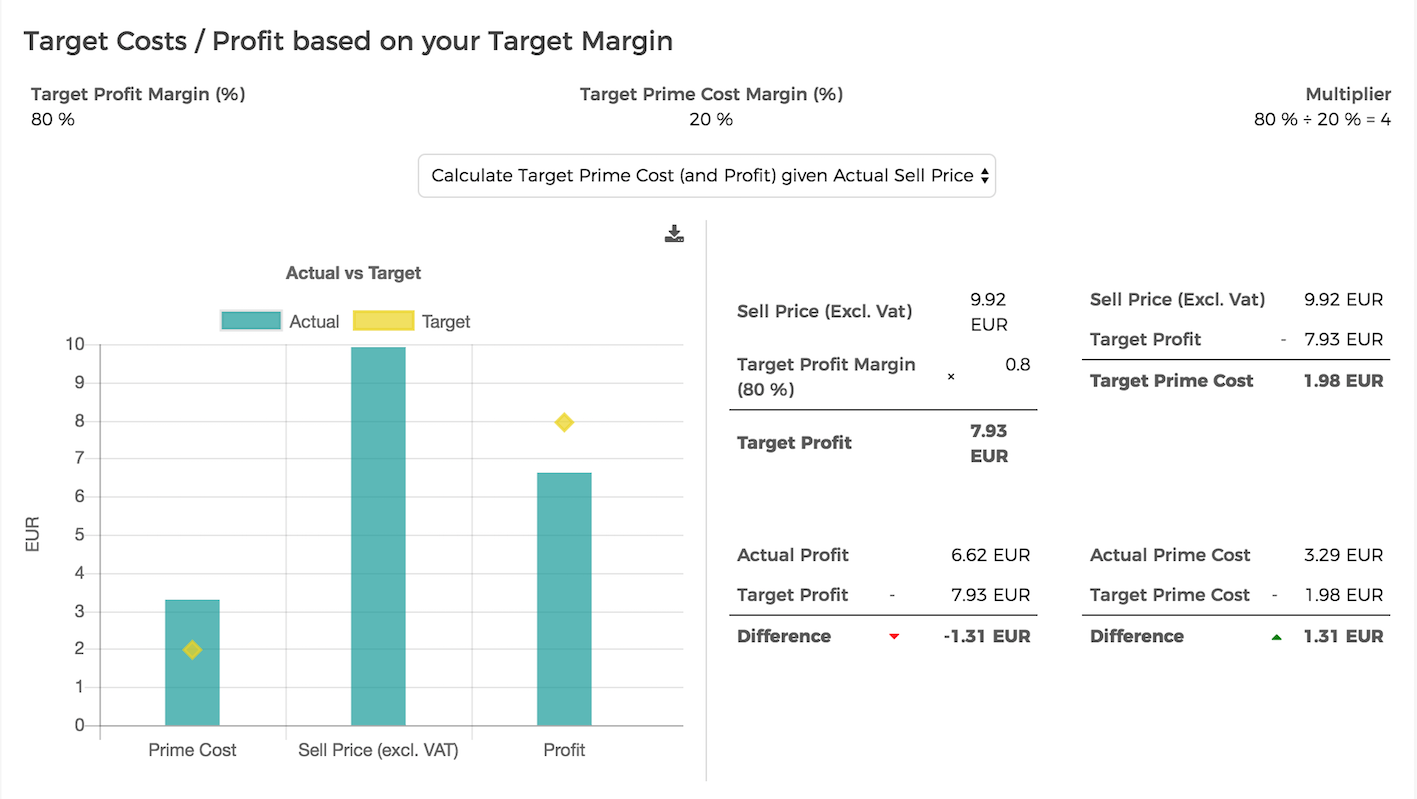Click the teal Sell Price bar

pos(378,535)
